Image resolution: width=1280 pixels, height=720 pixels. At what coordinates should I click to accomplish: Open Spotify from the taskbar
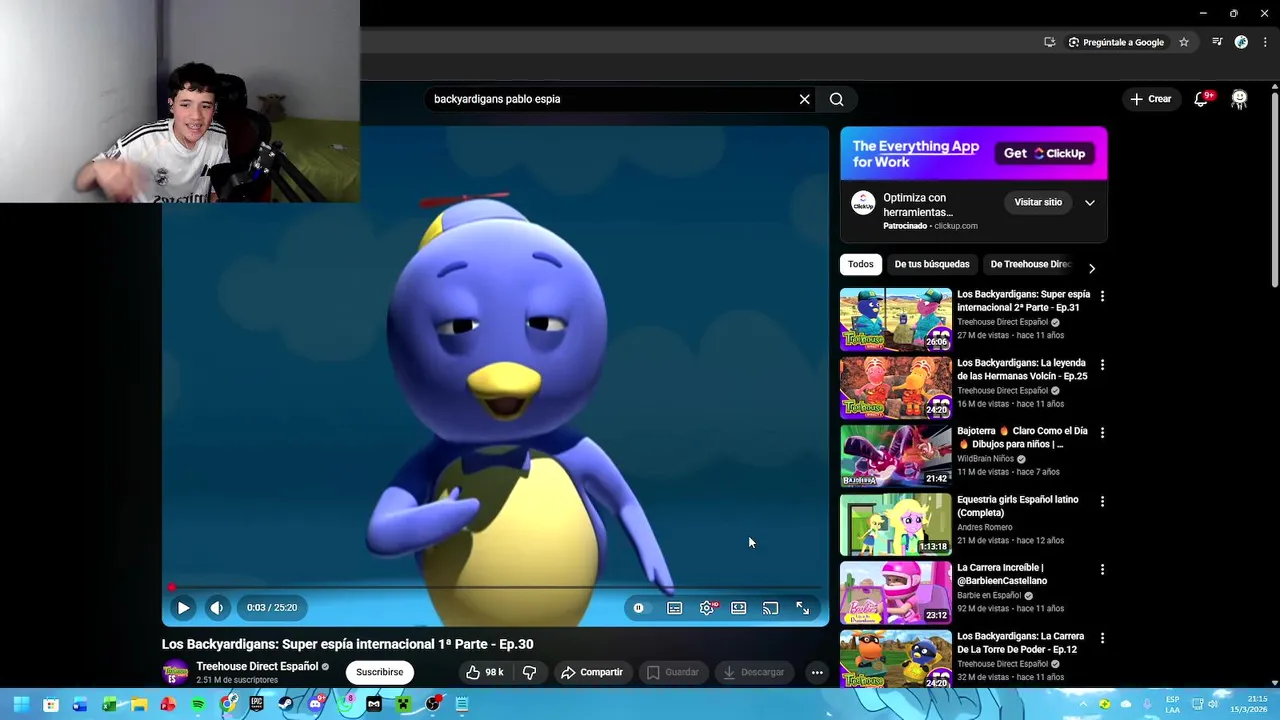click(x=198, y=704)
